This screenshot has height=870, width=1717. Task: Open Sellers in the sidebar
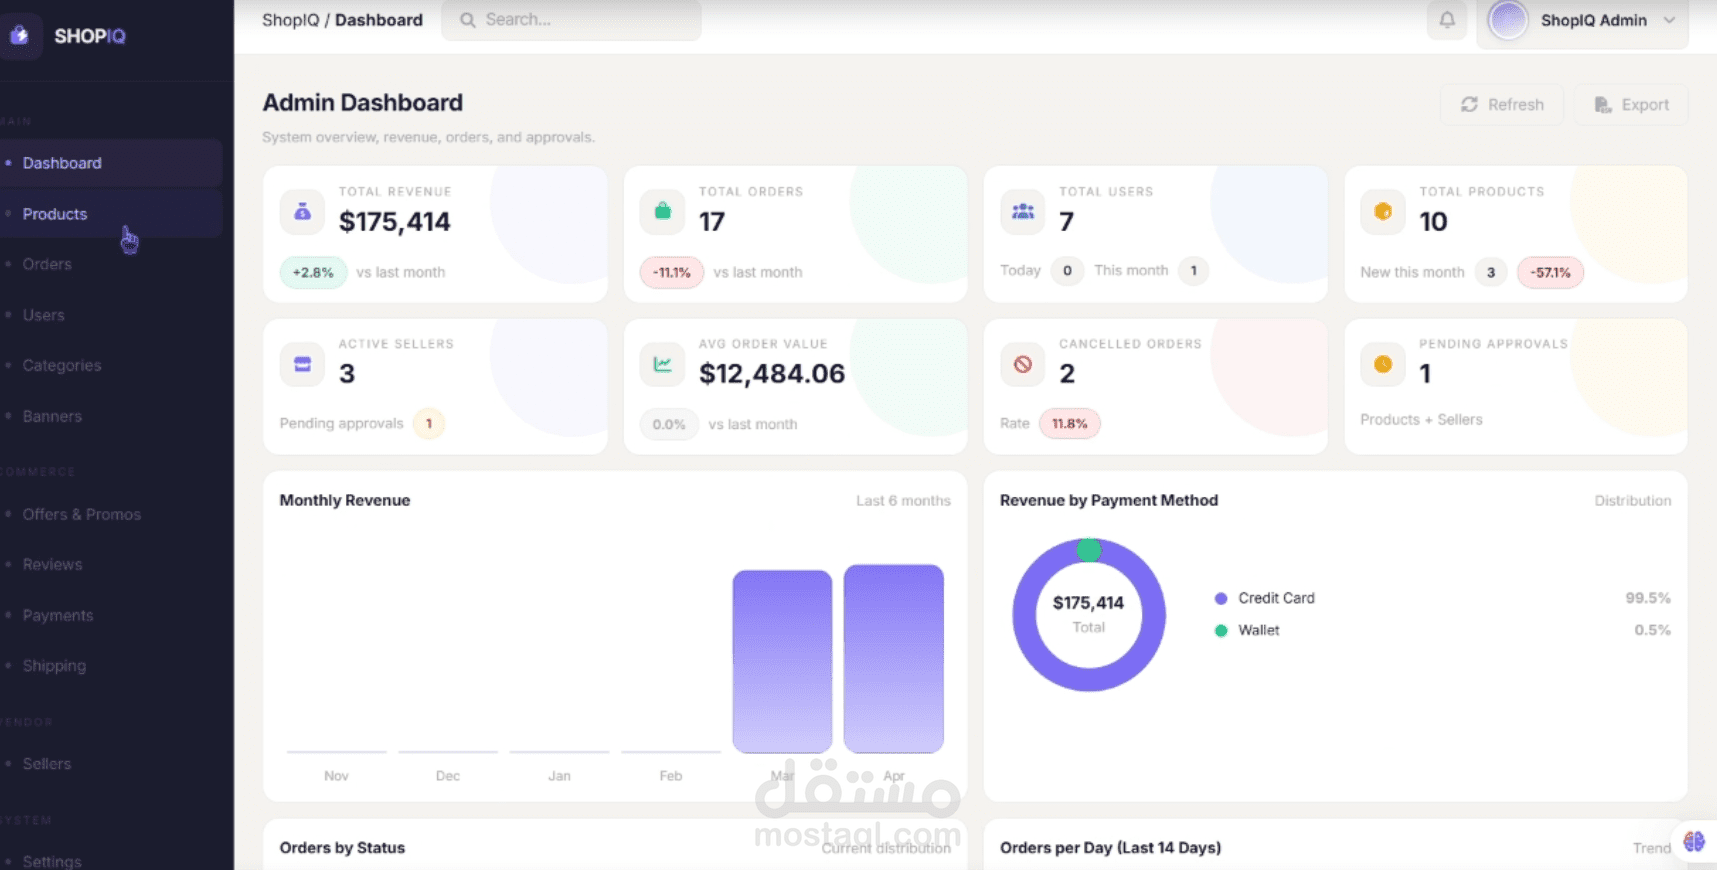tap(111, 763)
